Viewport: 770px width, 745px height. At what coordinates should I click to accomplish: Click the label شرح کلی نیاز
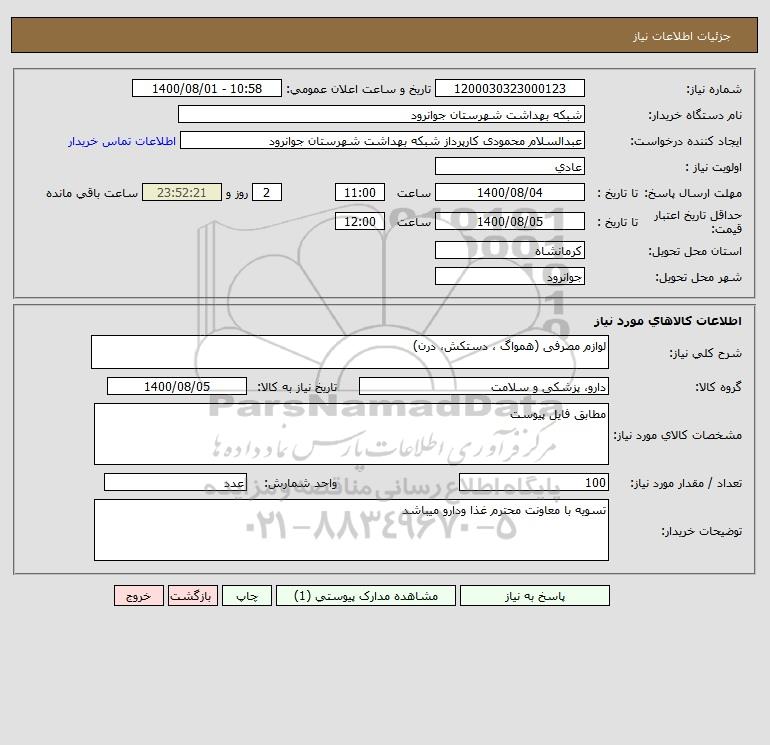tap(706, 353)
